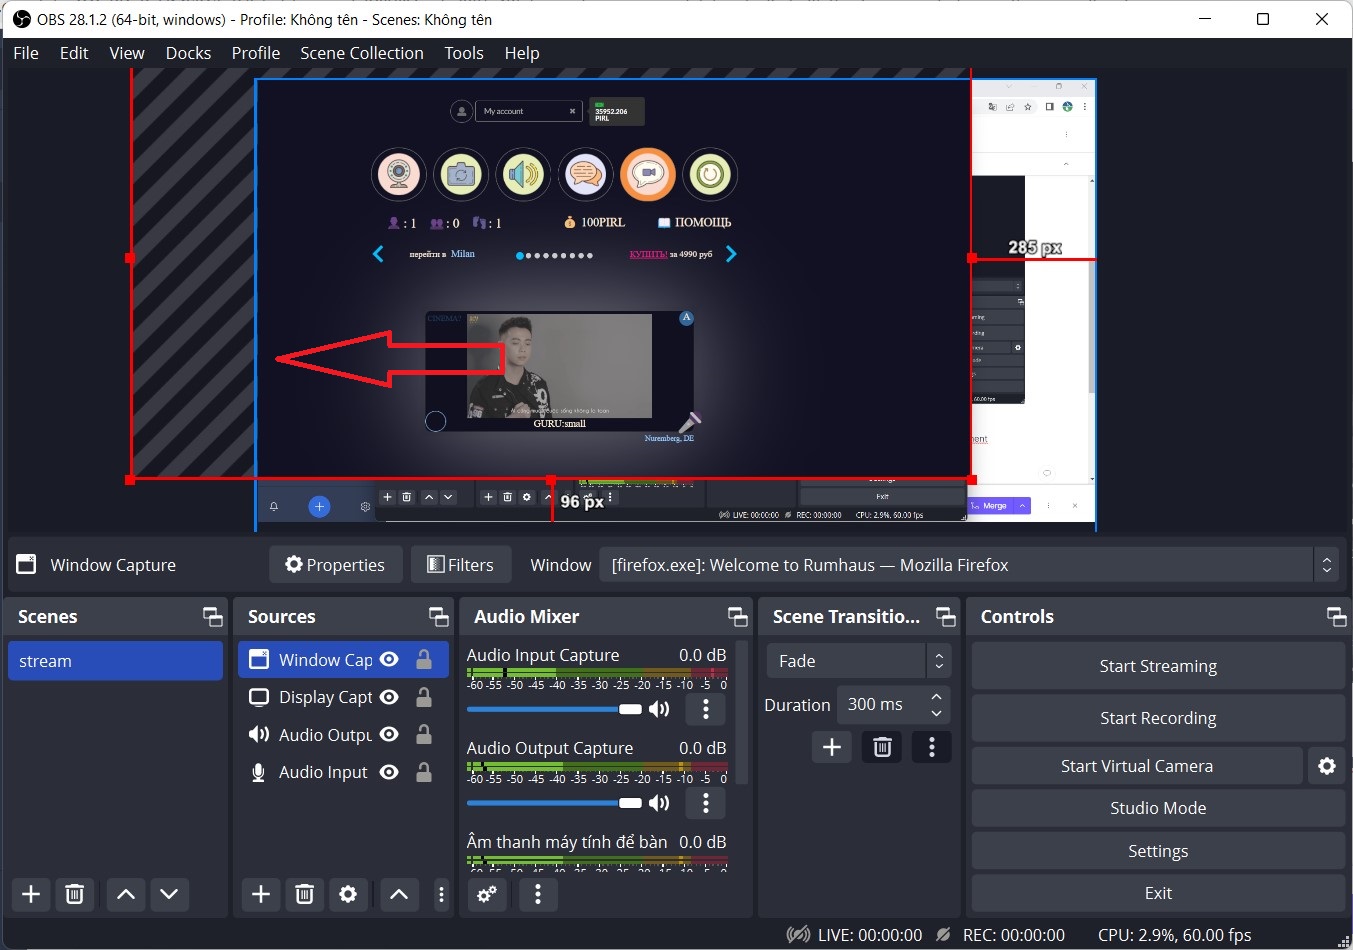Open the Scene Collection menu
This screenshot has height=950, width=1353.
(x=361, y=53)
